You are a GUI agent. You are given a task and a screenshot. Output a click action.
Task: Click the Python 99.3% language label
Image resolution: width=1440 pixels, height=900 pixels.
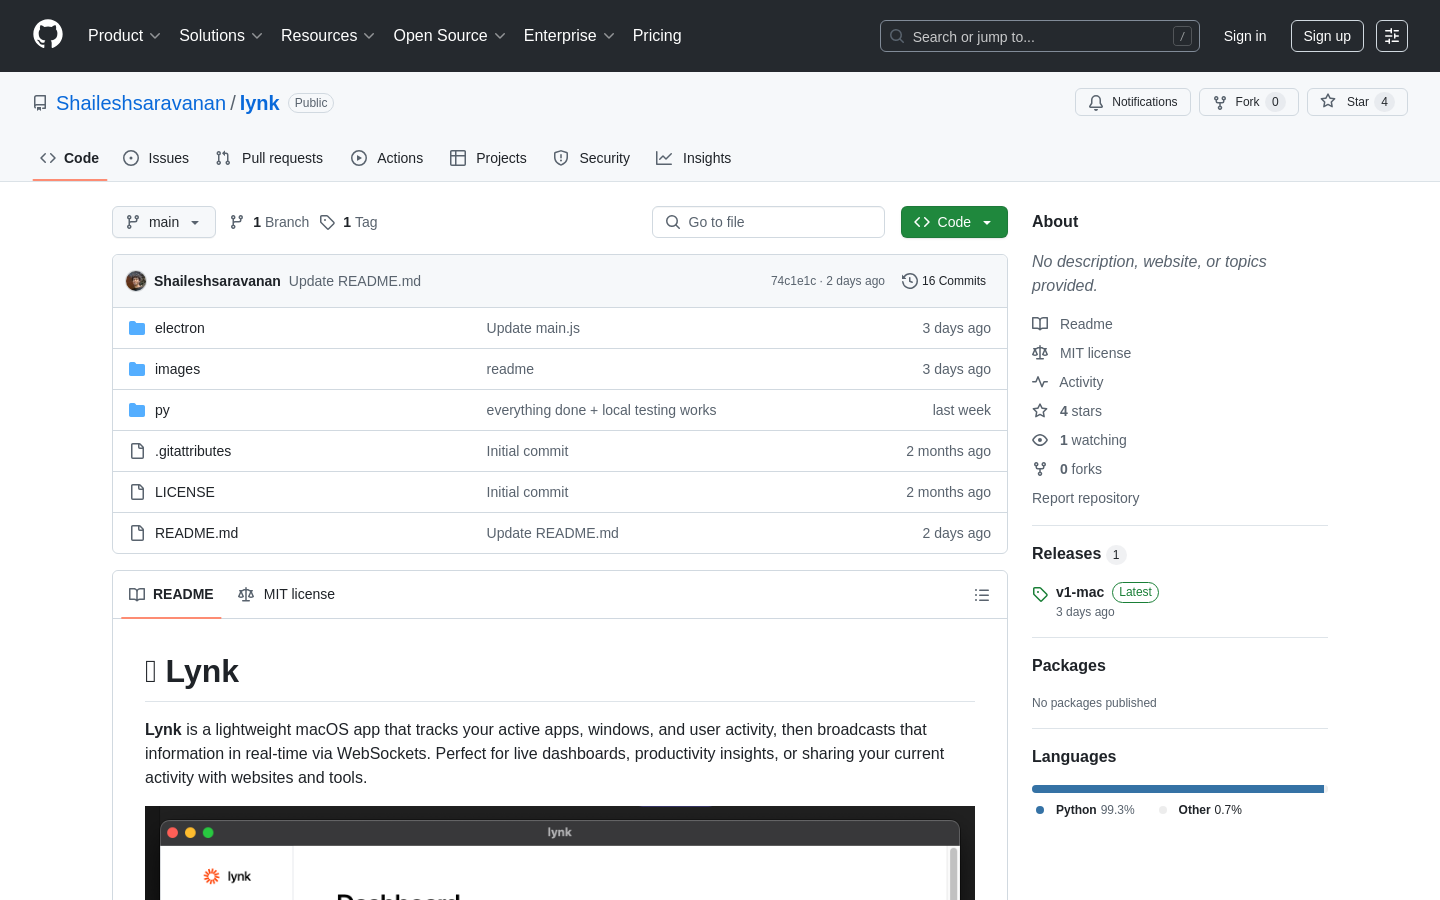1086,810
